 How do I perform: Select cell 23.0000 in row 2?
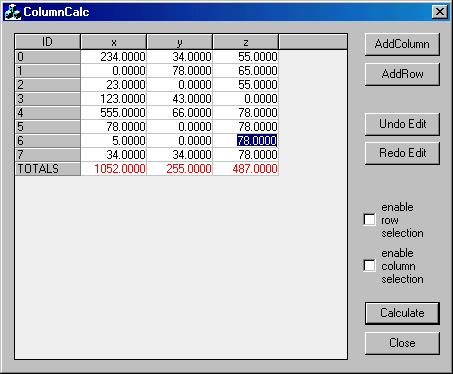pyautogui.click(x=113, y=85)
